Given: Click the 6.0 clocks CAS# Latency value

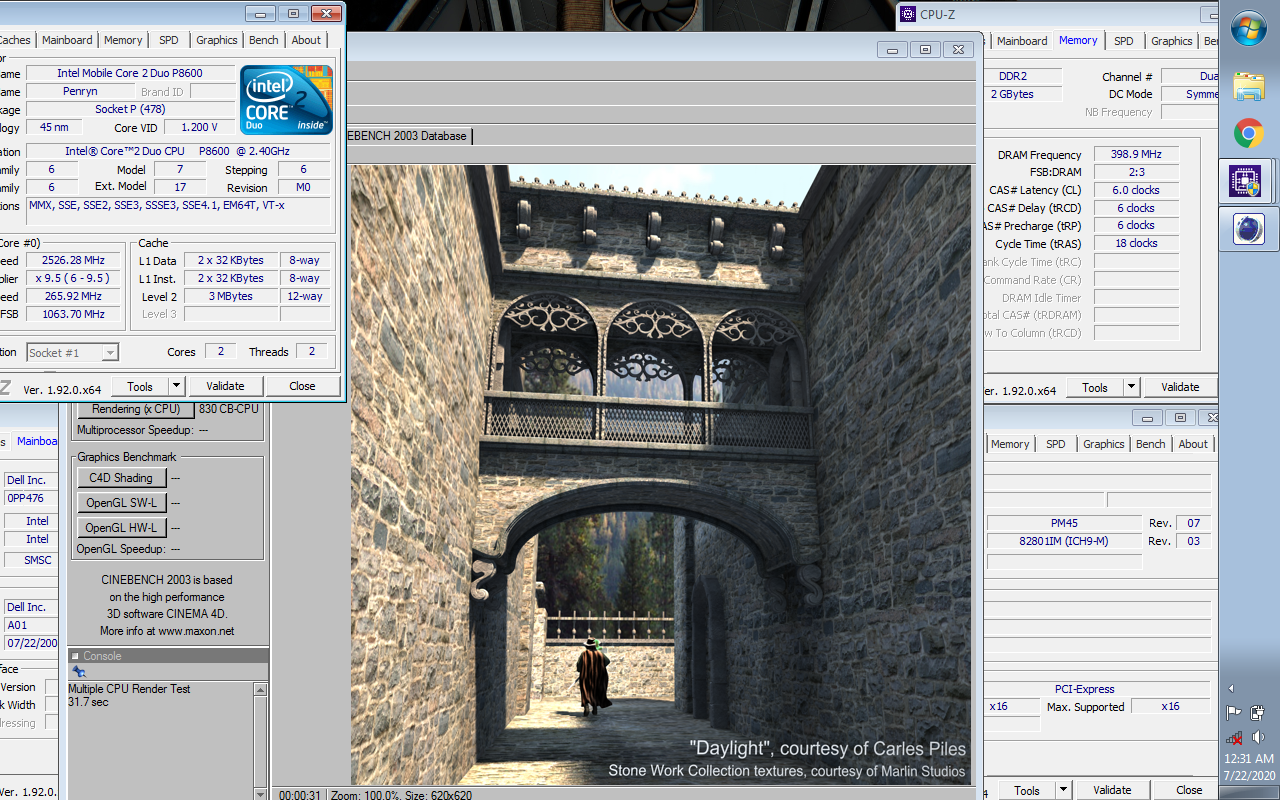Looking at the screenshot, I should (x=1136, y=190).
